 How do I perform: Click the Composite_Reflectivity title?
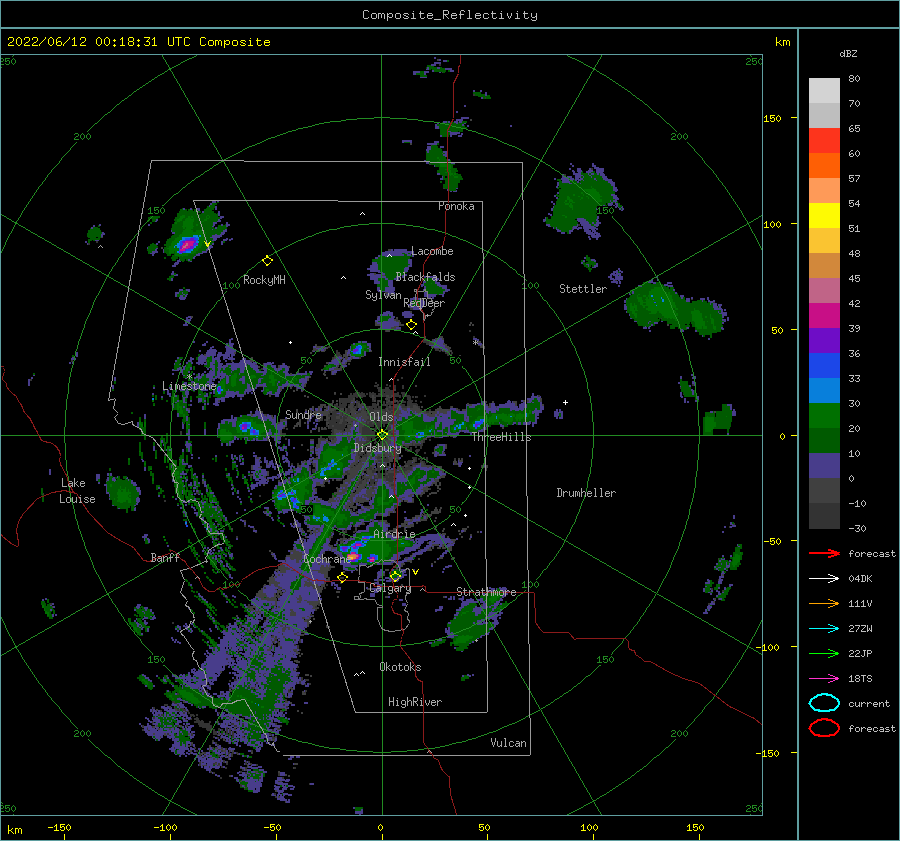click(x=449, y=15)
